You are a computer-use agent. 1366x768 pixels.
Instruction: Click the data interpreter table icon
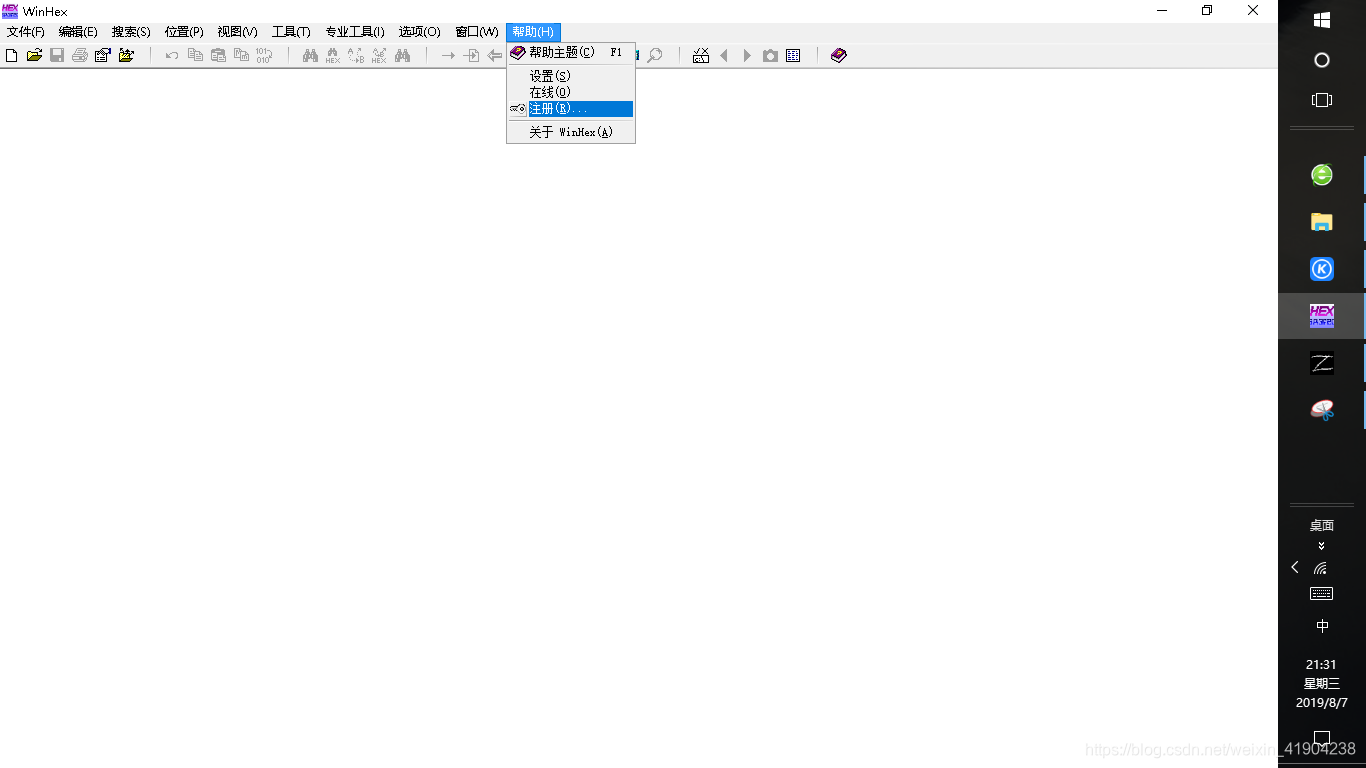pos(793,56)
